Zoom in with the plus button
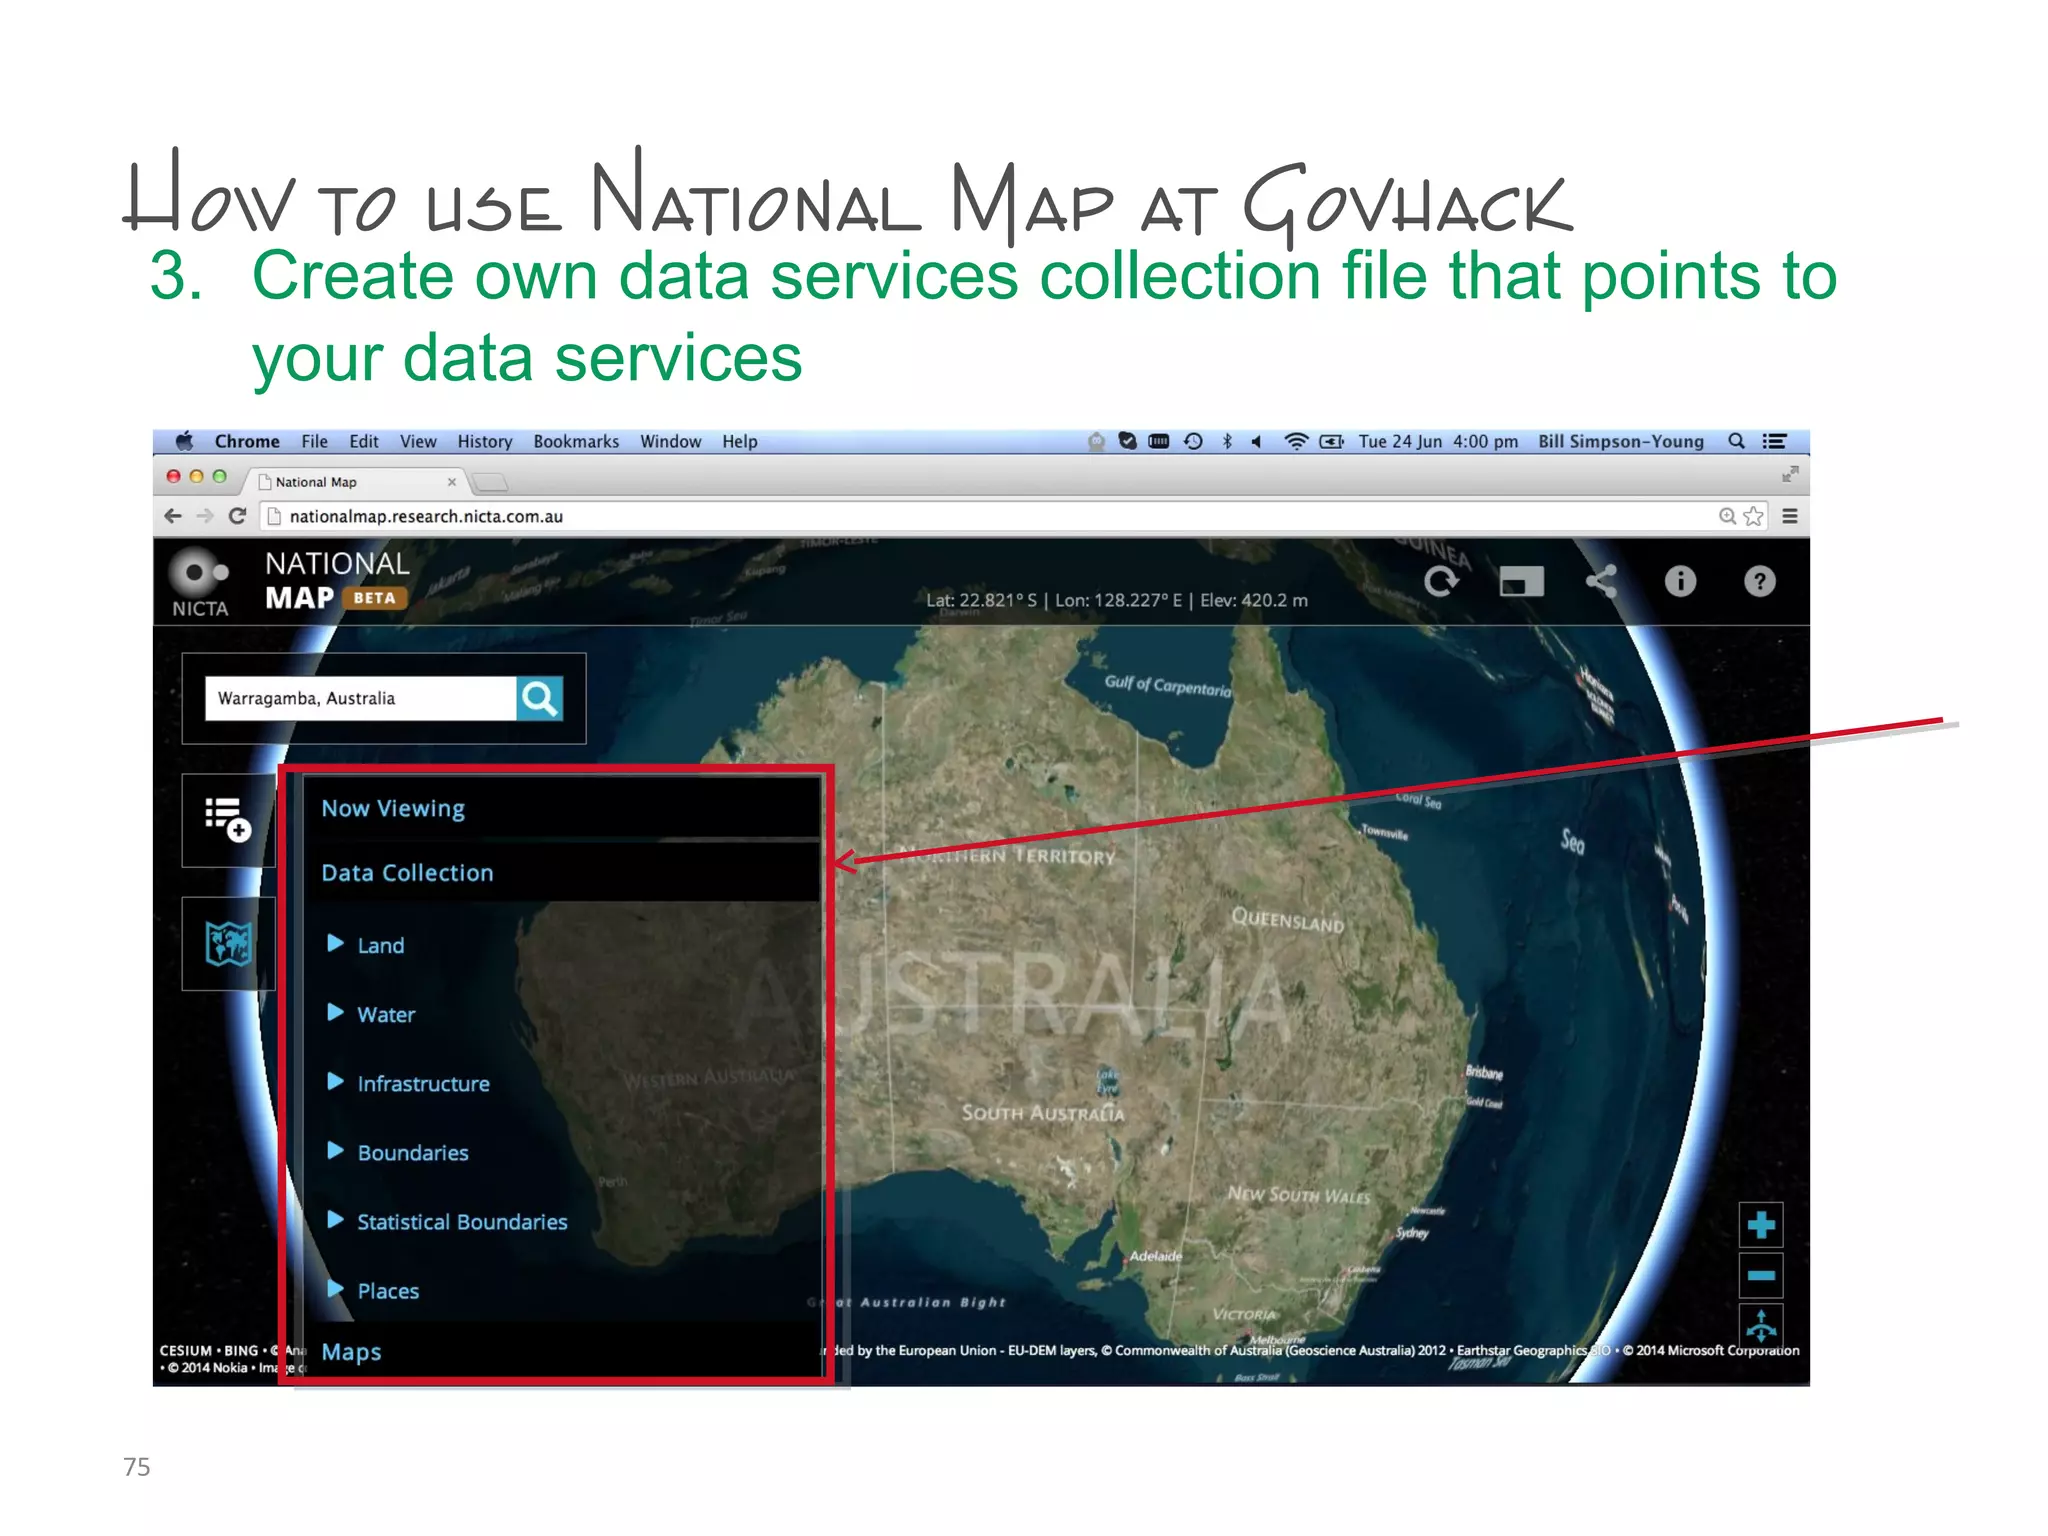 click(1760, 1225)
